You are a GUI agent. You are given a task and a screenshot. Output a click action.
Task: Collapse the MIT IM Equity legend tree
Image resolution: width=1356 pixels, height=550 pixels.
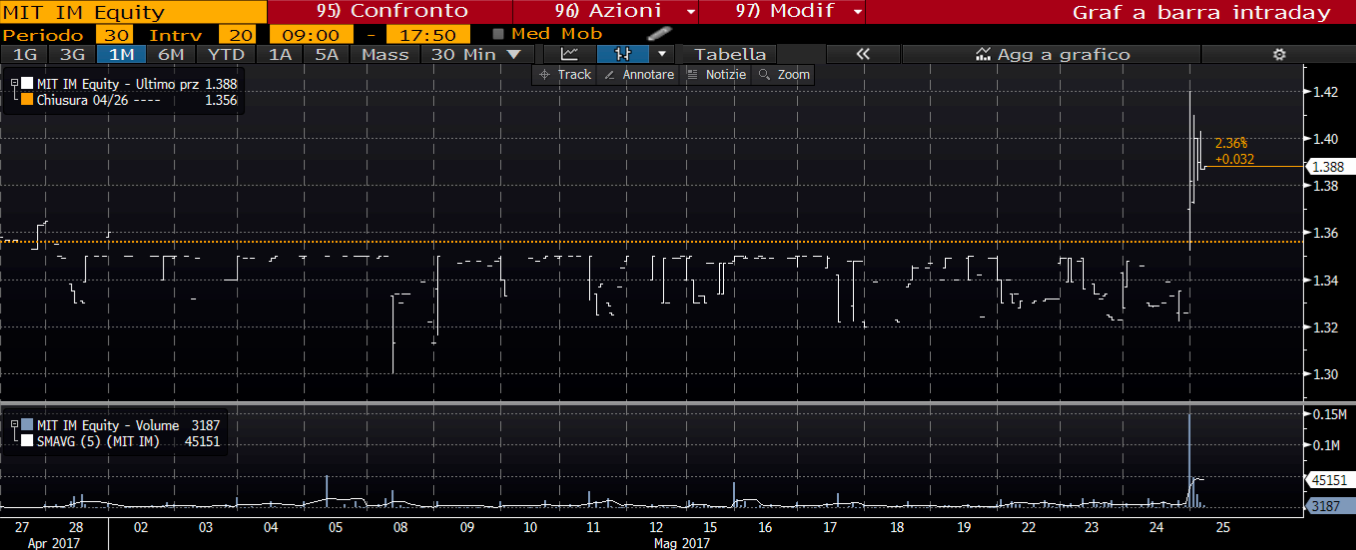14,84
